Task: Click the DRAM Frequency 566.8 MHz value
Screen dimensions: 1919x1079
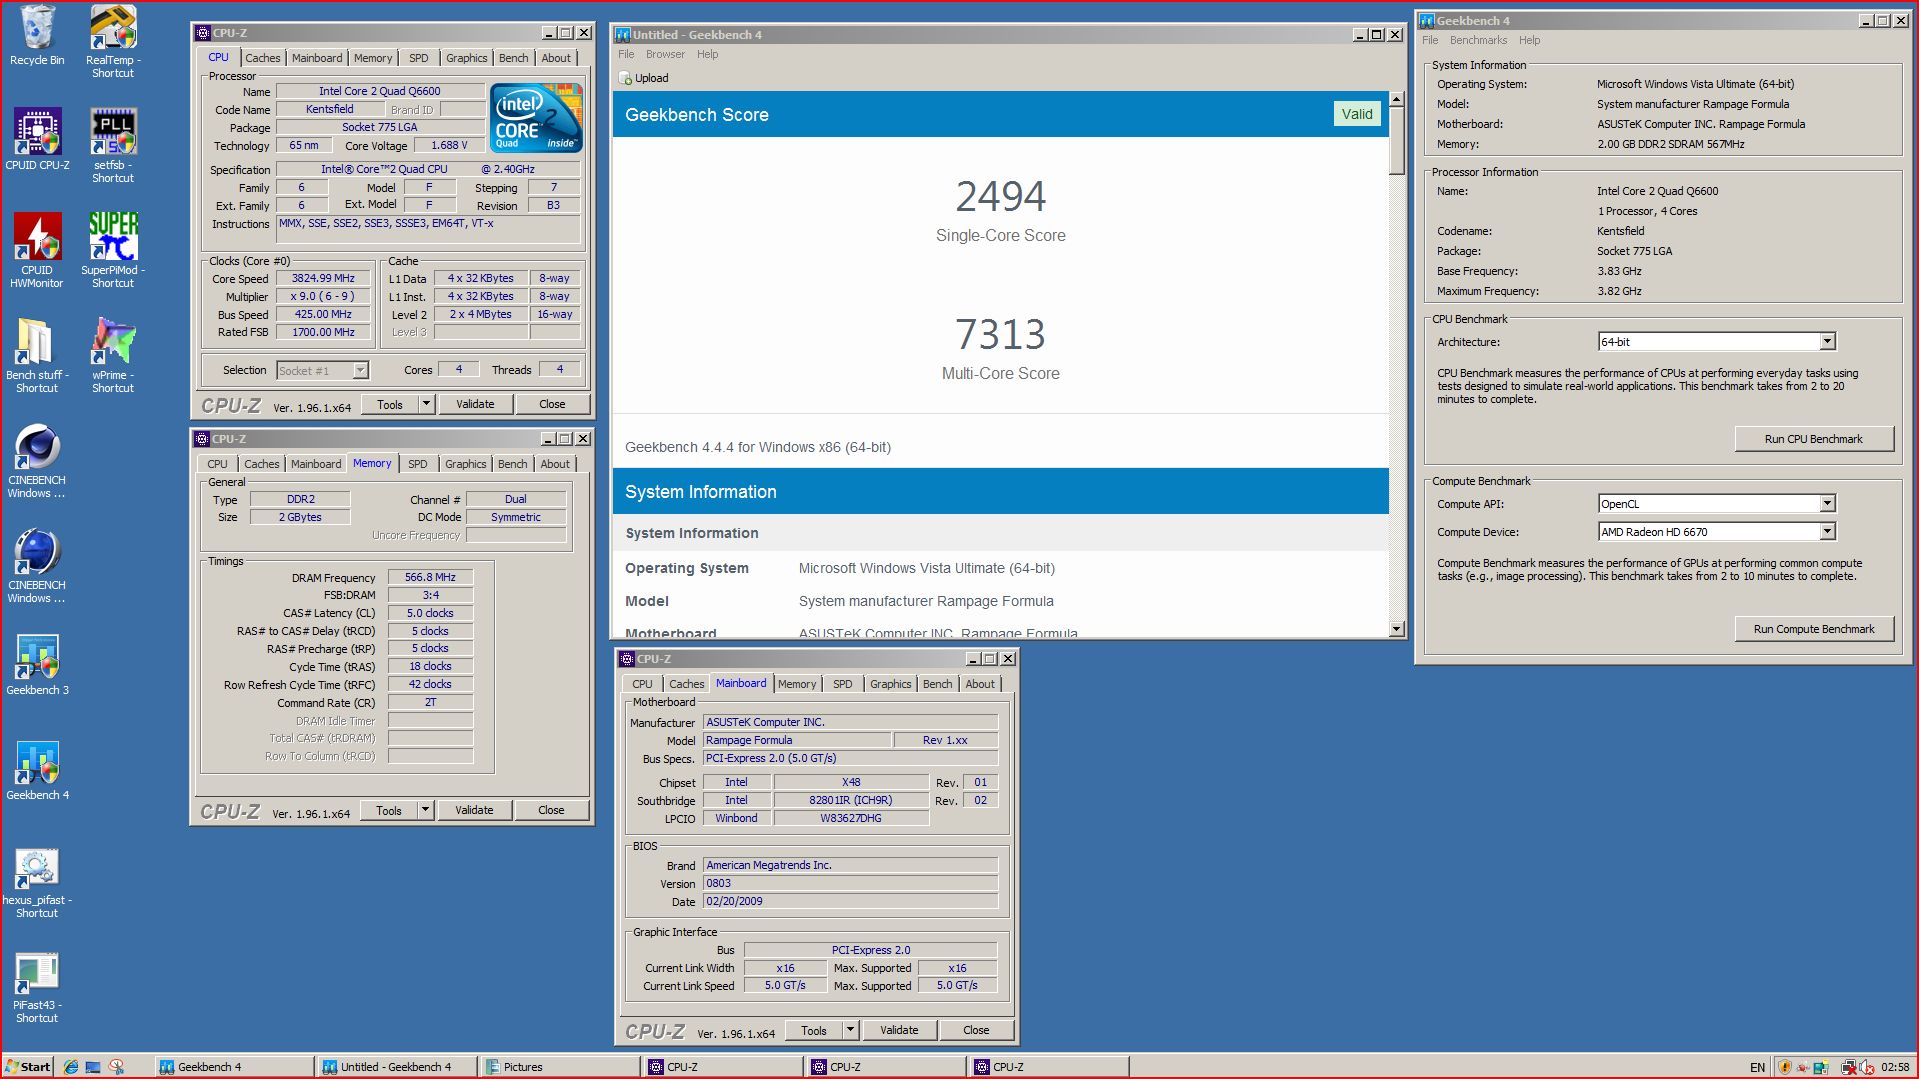Action: 430,577
